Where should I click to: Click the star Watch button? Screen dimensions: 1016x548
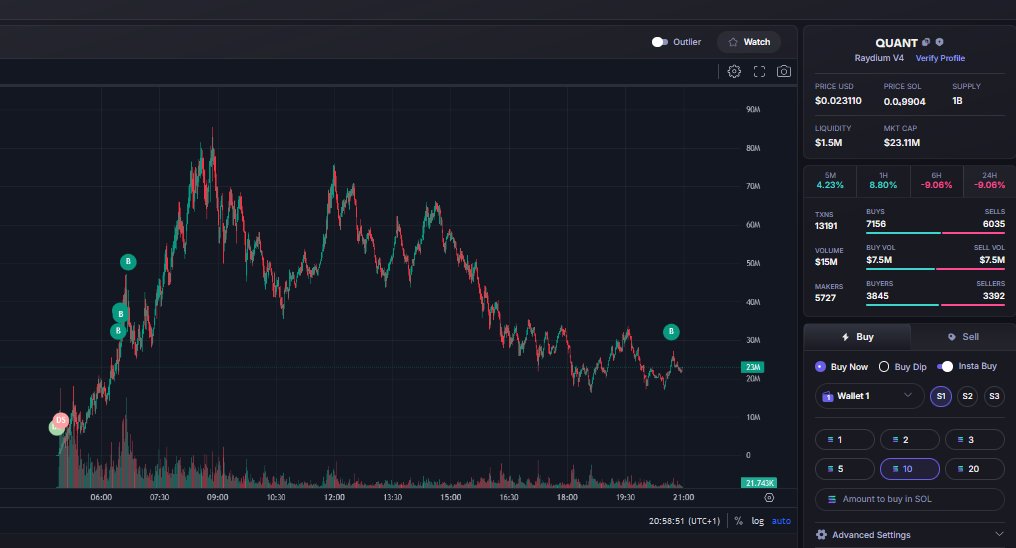748,42
